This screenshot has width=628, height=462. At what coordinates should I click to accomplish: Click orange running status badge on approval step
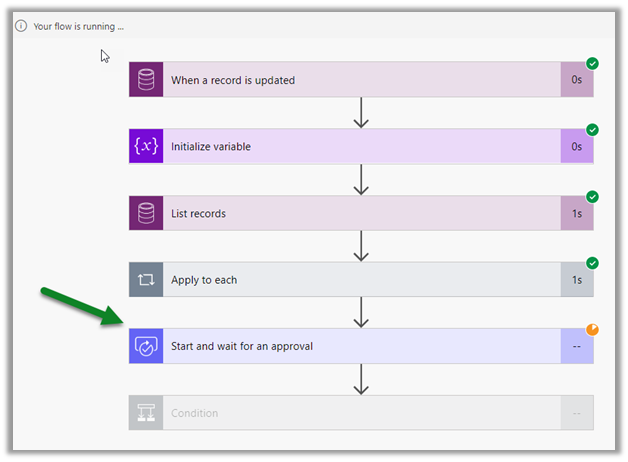coord(592,329)
